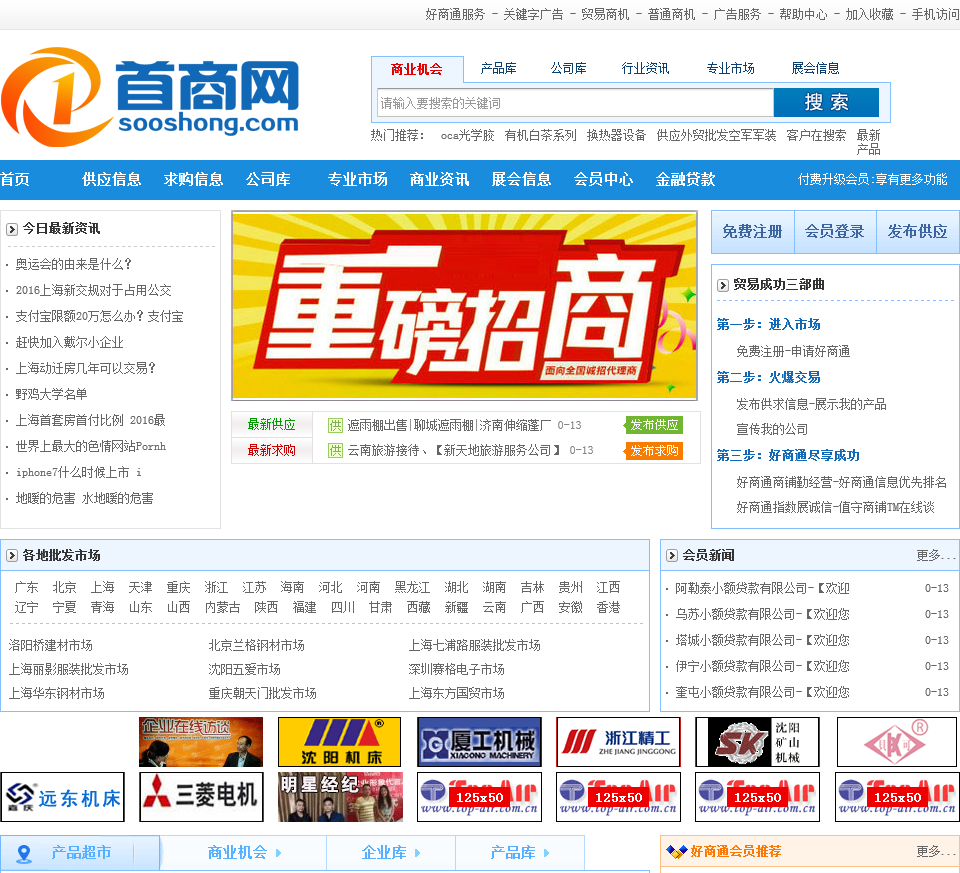
Task: Open the 明星经纪 photo ad
Action: (x=340, y=797)
